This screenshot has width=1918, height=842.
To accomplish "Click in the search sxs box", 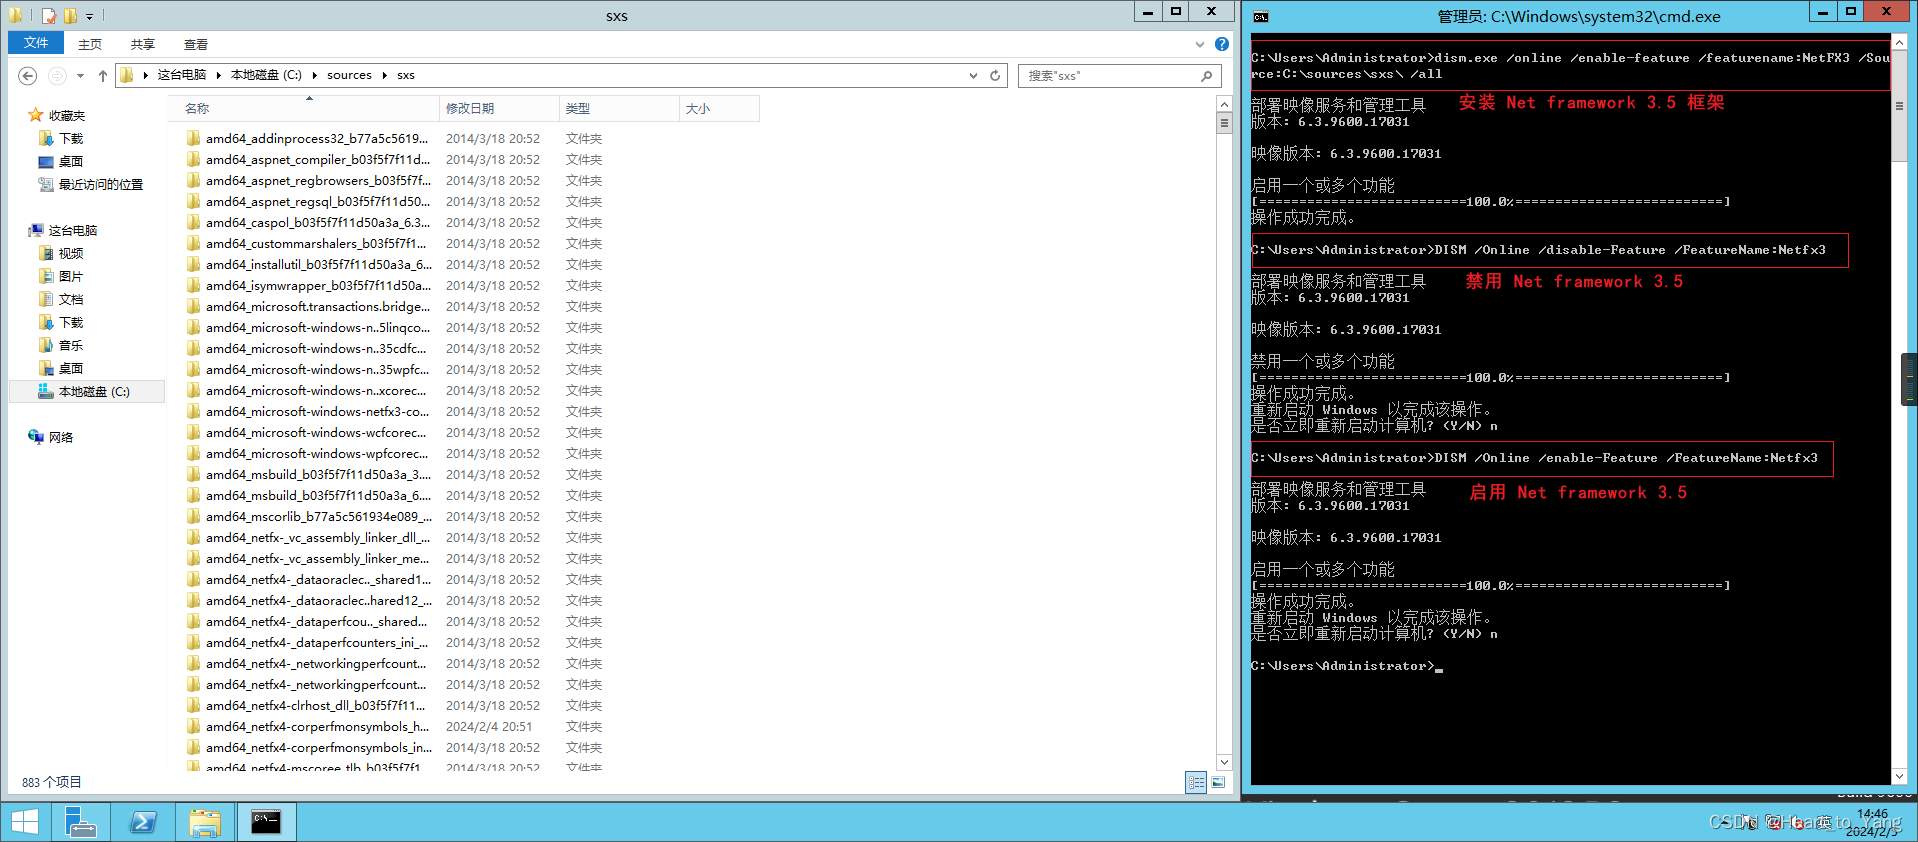I will (1108, 76).
